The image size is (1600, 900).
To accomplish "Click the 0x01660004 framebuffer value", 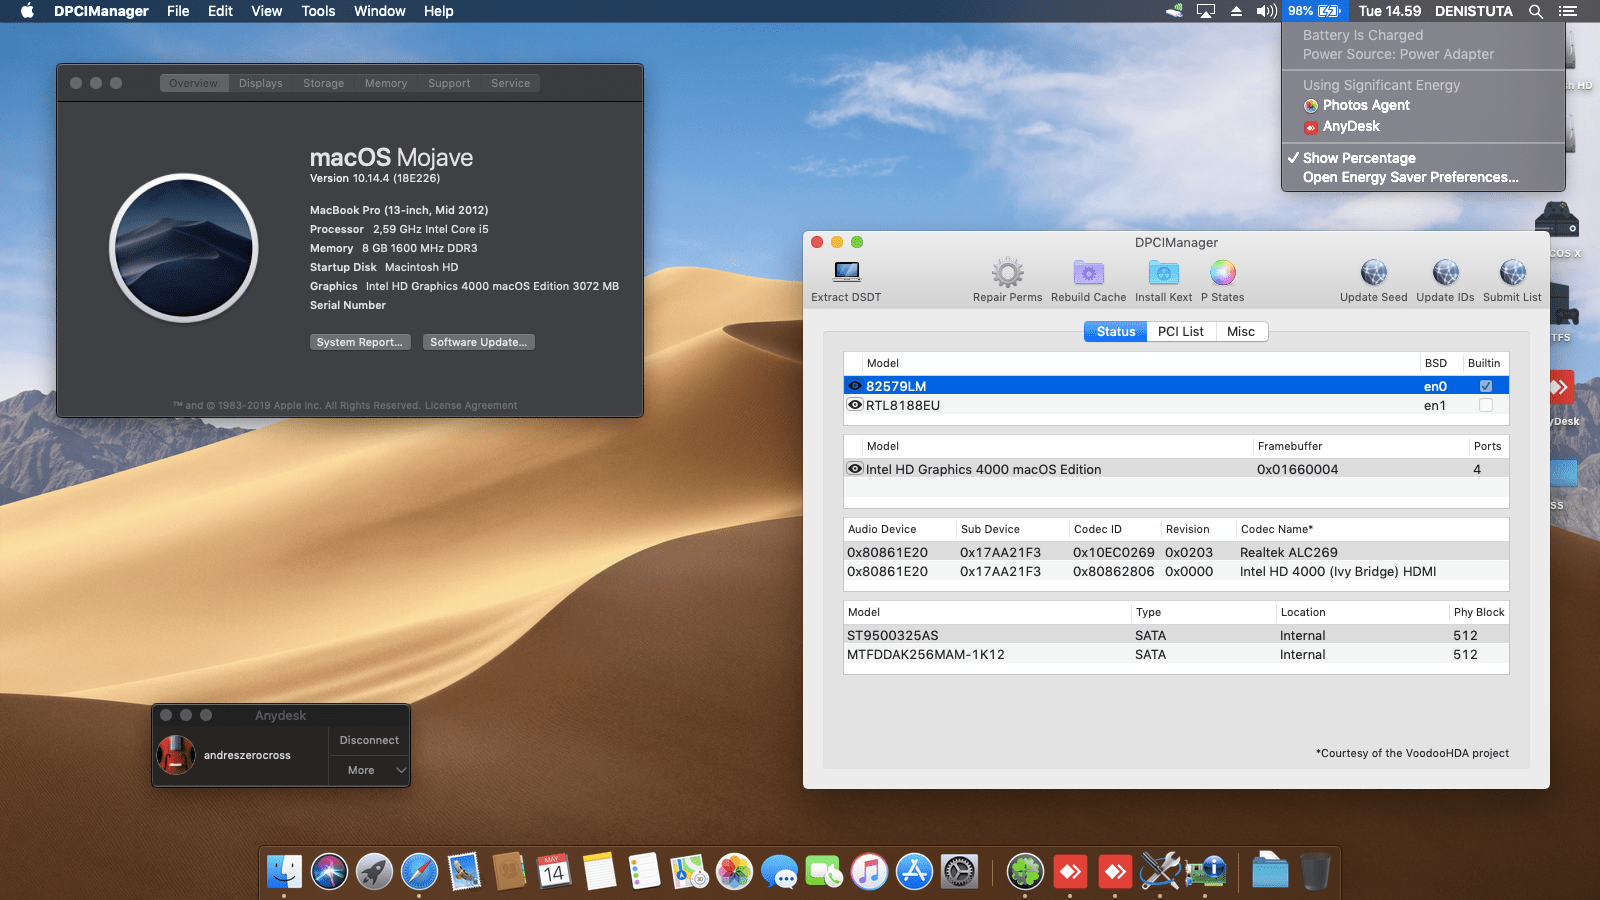I will point(1297,469).
